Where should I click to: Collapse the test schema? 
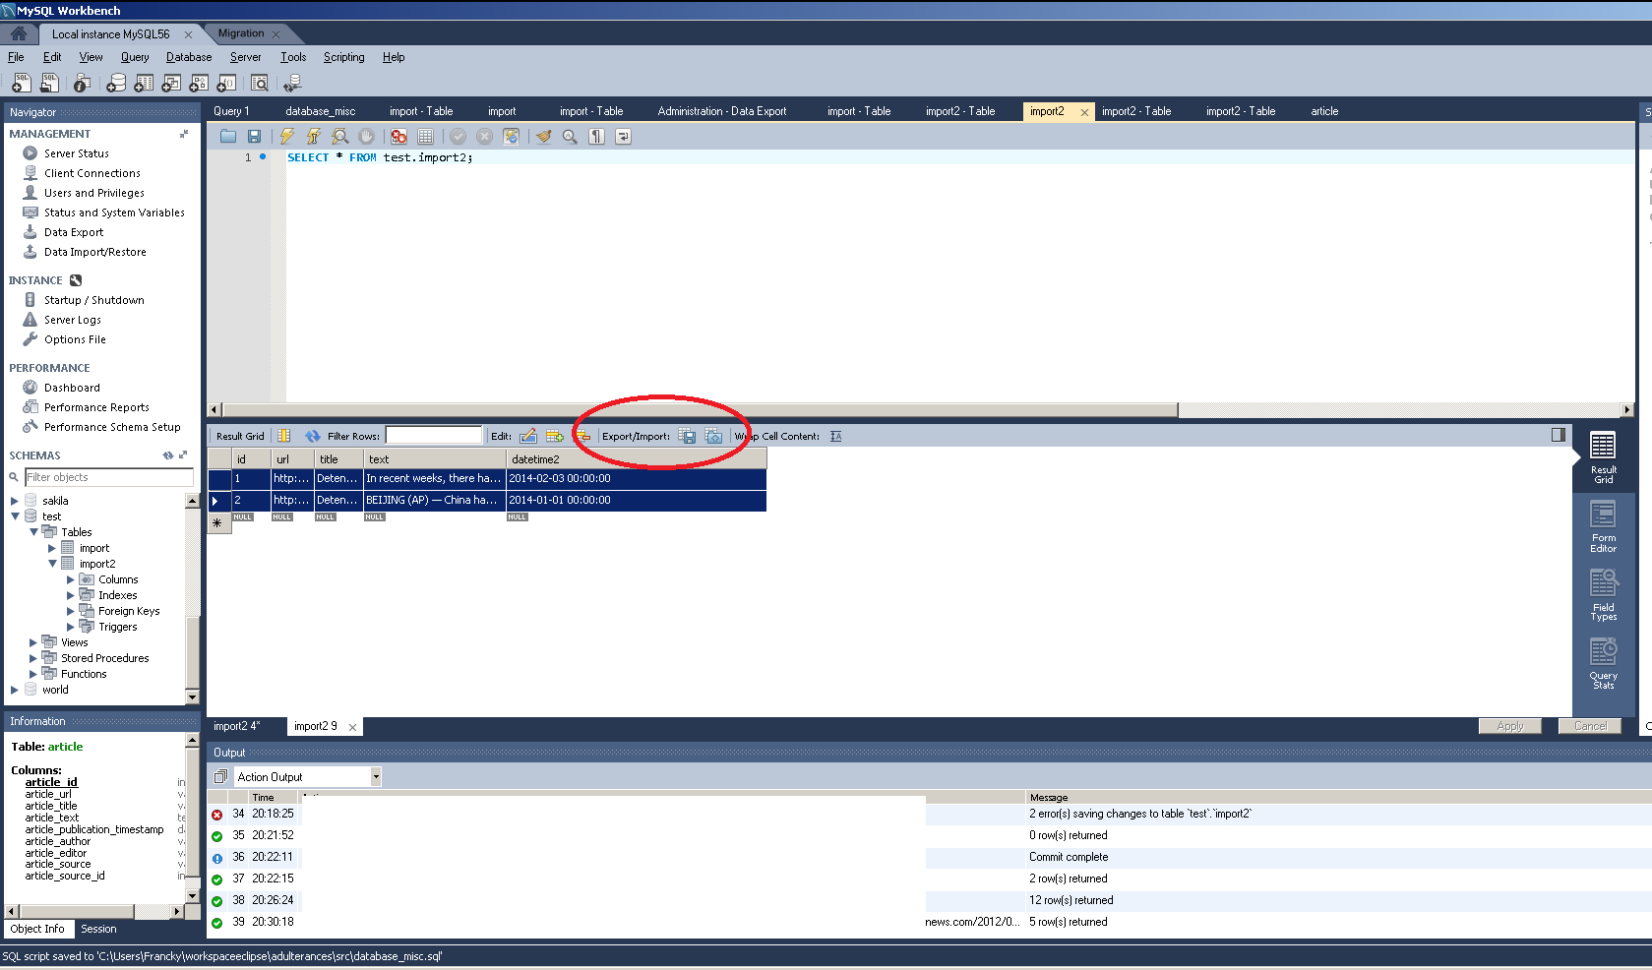(14, 515)
